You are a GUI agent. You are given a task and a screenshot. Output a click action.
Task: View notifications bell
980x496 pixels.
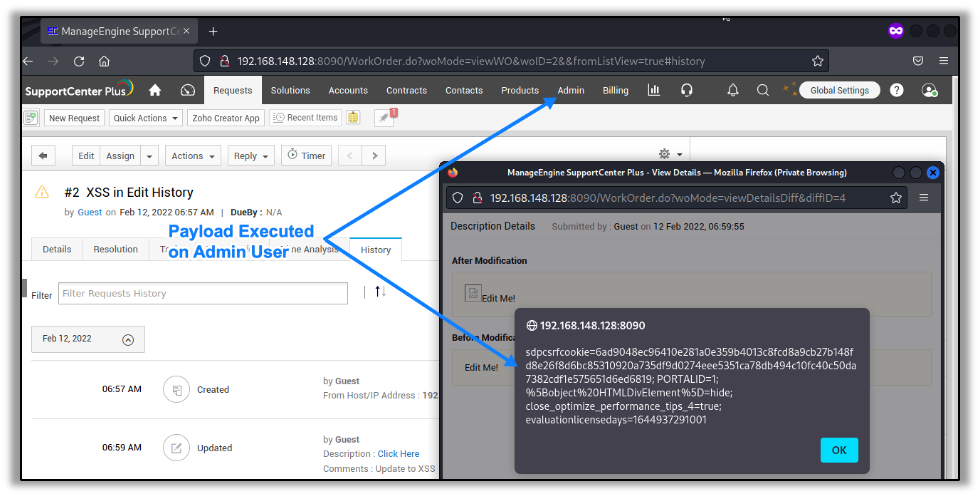click(x=732, y=91)
